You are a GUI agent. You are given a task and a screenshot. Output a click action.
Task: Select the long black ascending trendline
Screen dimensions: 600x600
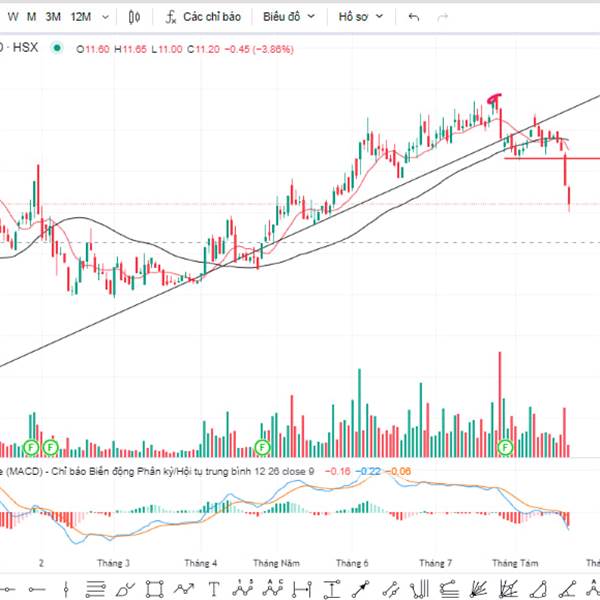click(x=300, y=231)
